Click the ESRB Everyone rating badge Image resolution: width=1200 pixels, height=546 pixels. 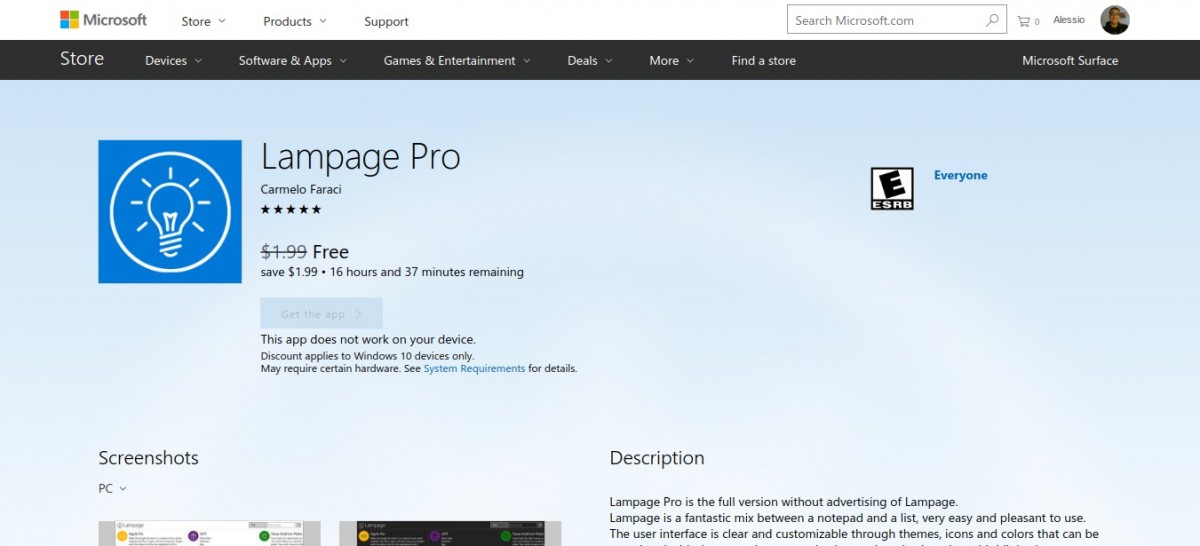pos(892,189)
